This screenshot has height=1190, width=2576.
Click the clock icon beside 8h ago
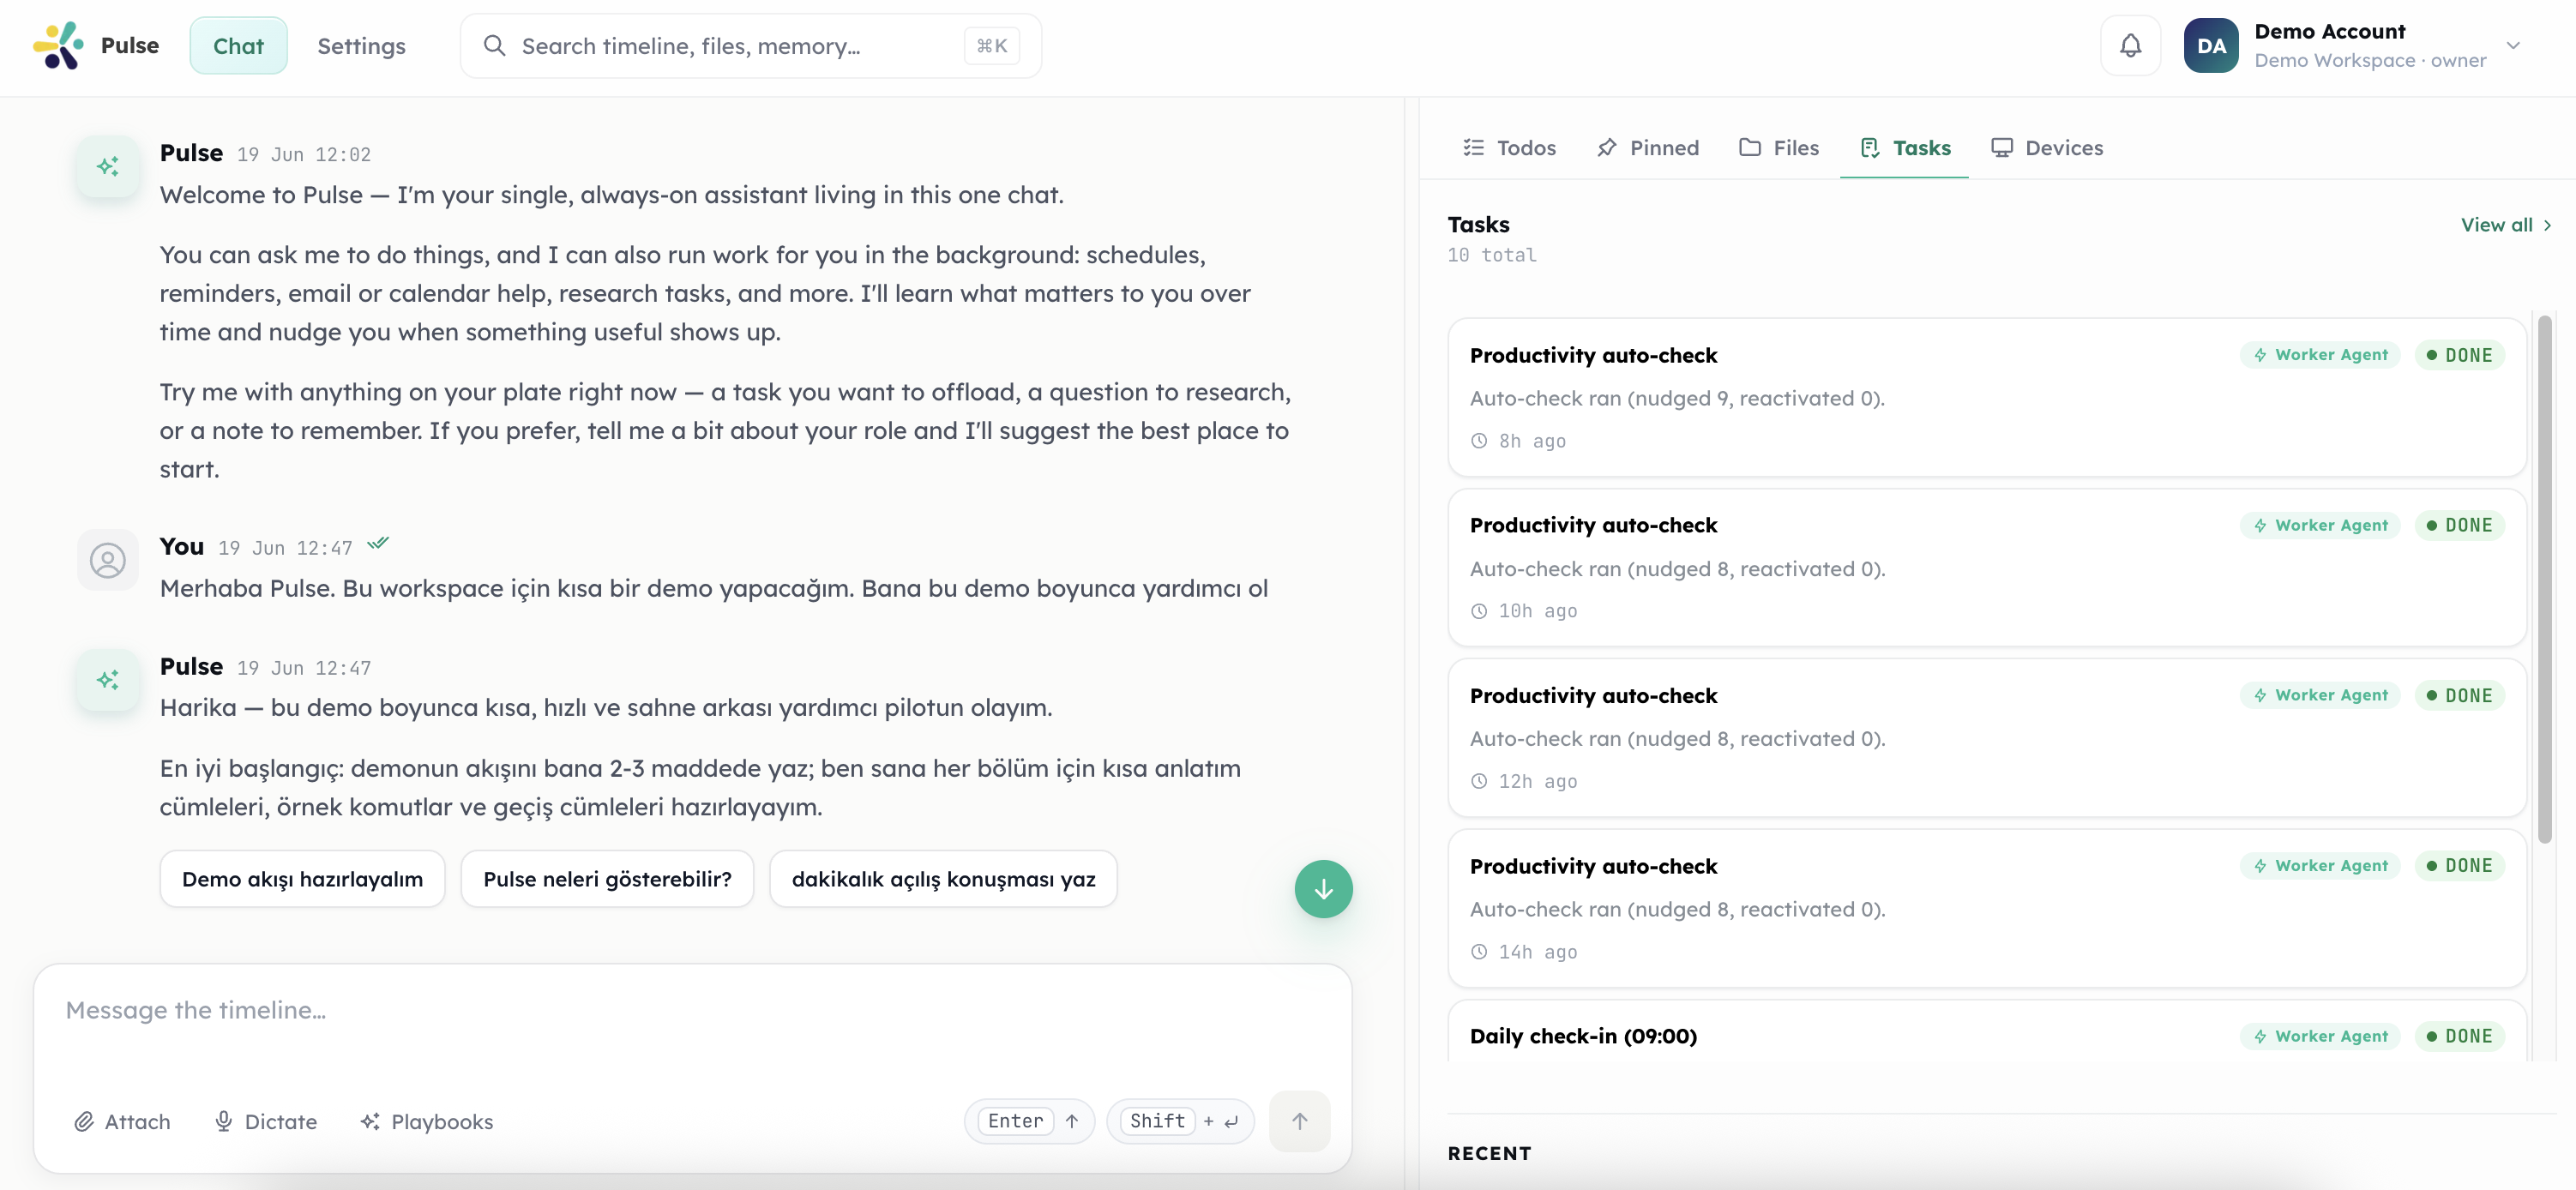pos(1479,441)
